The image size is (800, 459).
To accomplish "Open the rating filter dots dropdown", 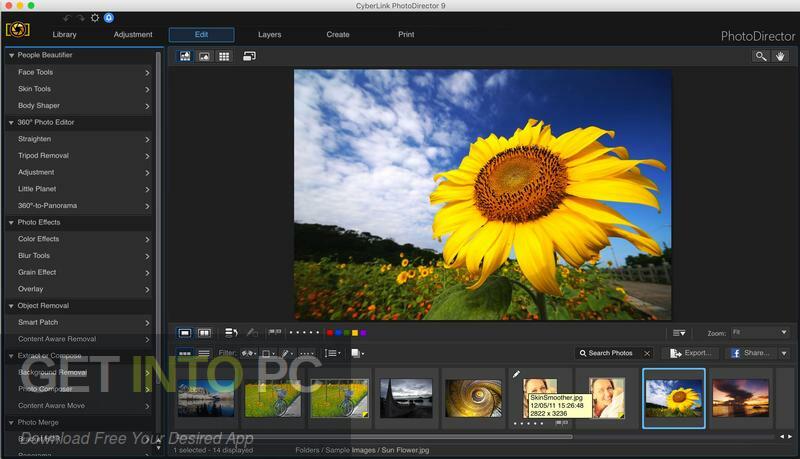I will point(307,353).
